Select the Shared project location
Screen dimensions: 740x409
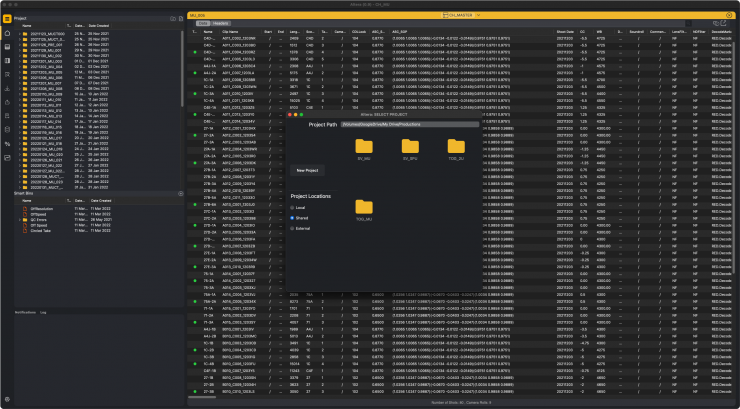point(293,217)
